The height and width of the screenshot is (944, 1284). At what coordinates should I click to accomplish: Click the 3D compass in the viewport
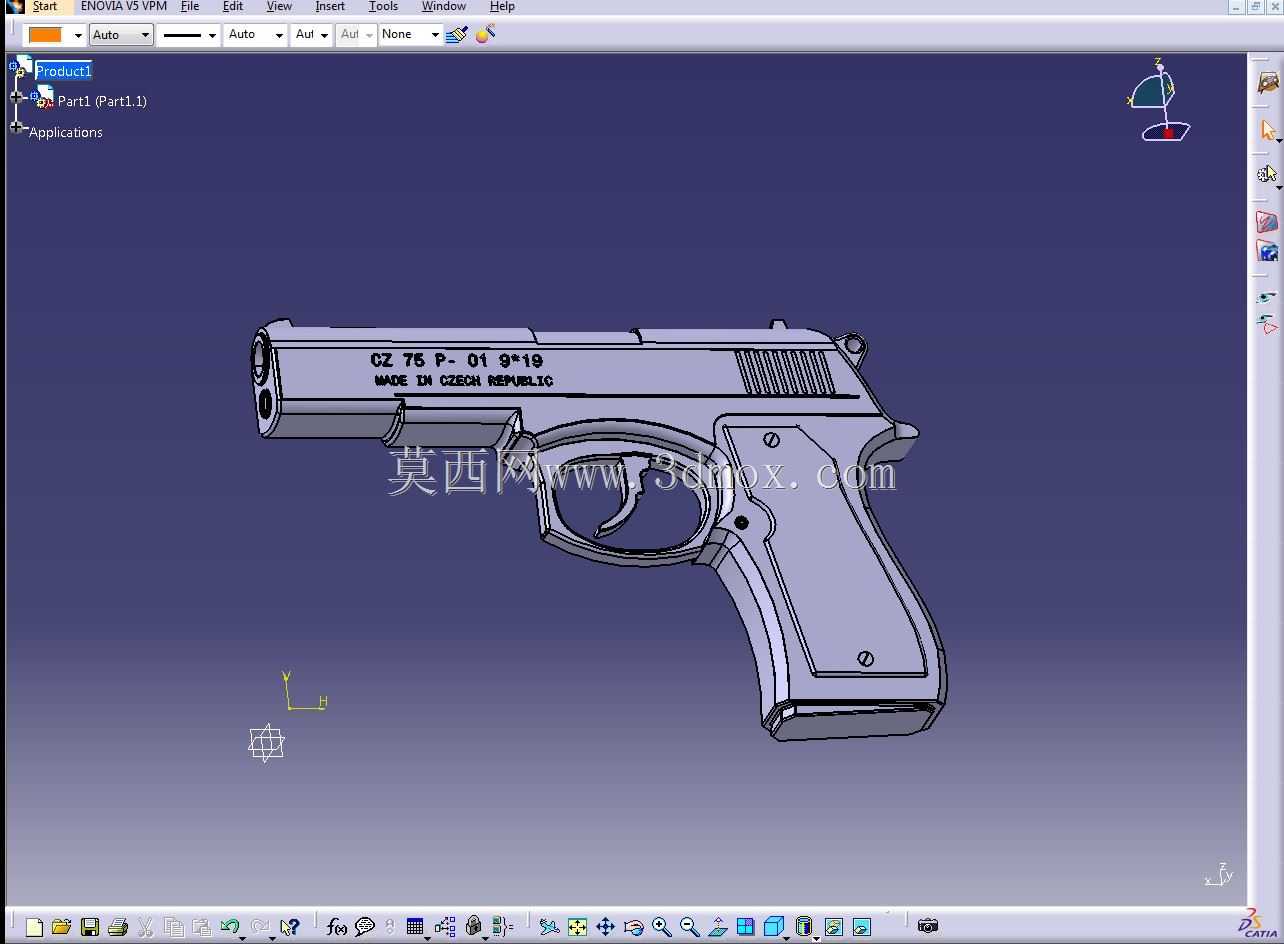tap(1159, 100)
